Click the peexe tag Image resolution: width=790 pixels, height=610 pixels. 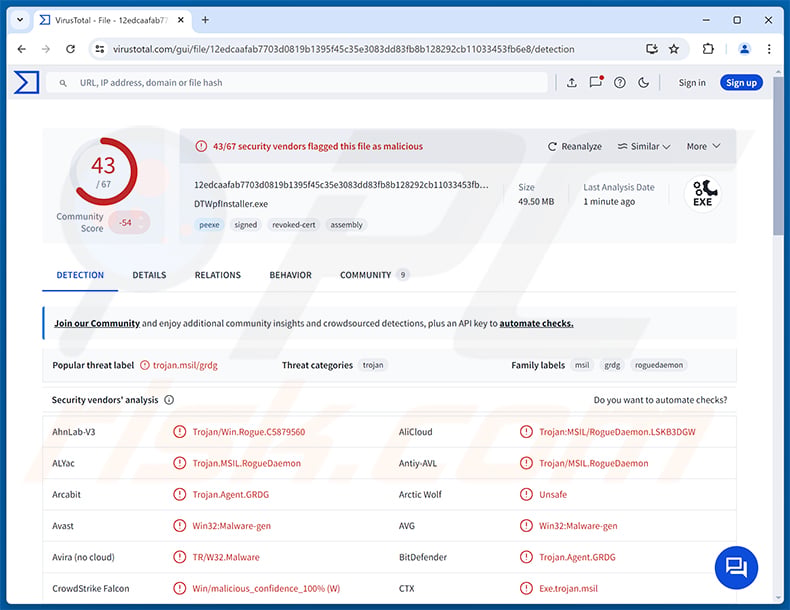[x=209, y=225]
